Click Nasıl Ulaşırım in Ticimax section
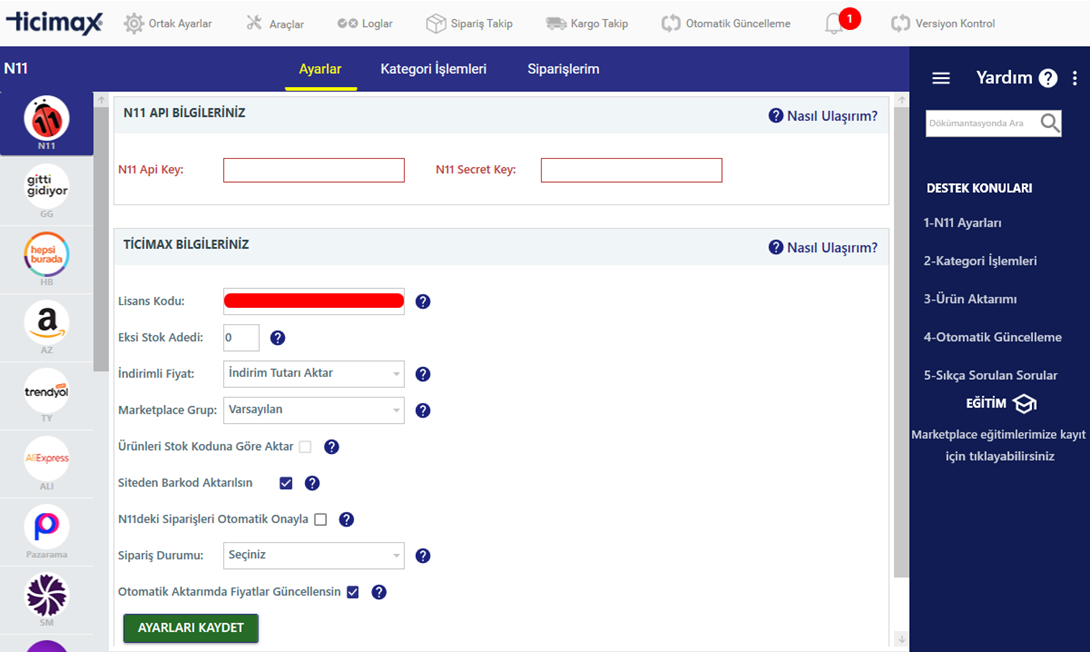 [823, 247]
